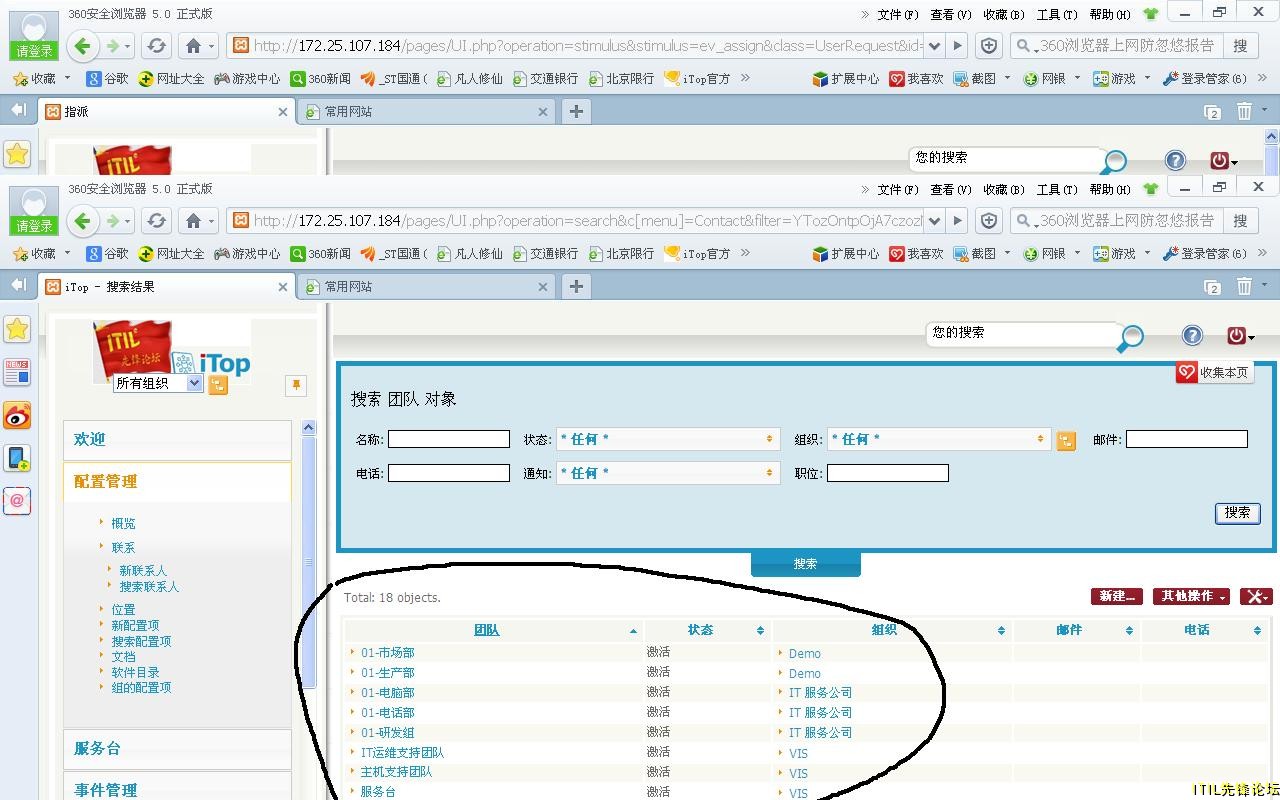Click 请登录 avatar in 搜索结果 window
This screenshot has width=1280, height=800.
(33, 211)
